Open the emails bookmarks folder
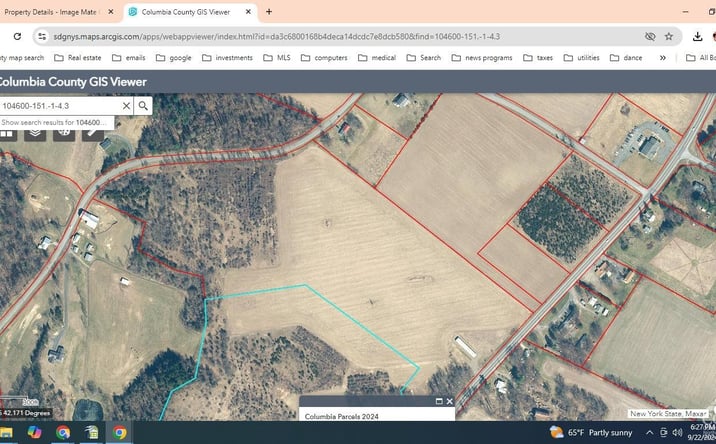 129,58
